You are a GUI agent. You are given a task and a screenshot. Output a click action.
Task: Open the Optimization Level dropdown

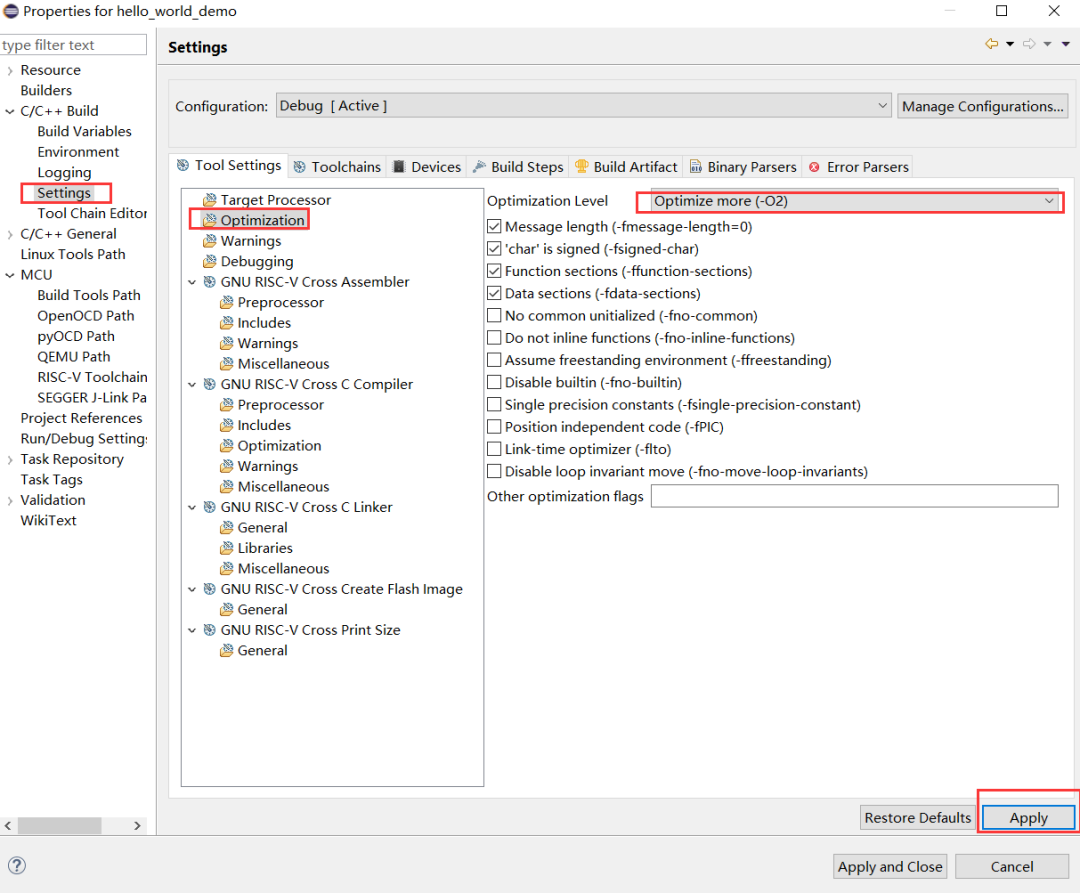tap(854, 201)
